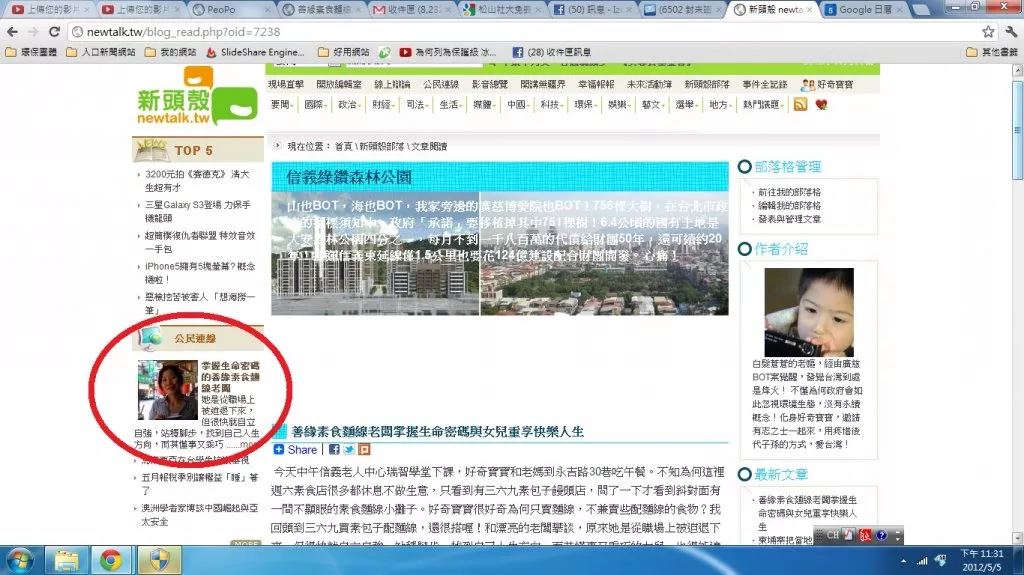Click the page vertical scrollbar thumb
Viewport: 1024px width, 575px height.
coord(1017,129)
